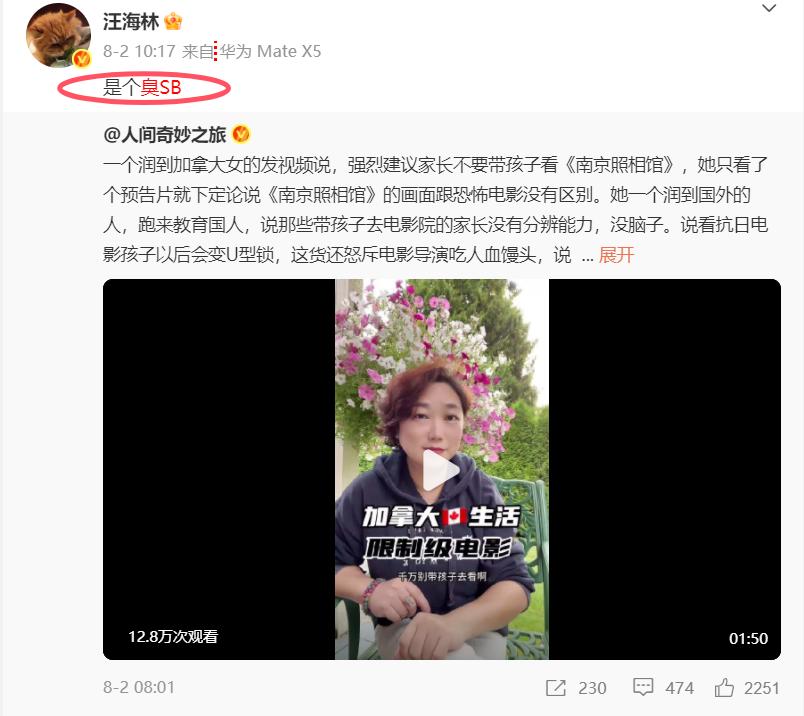Click verified badge next to 人间奇妙之旅
Image resolution: width=804 pixels, height=716 pixels.
[241, 134]
